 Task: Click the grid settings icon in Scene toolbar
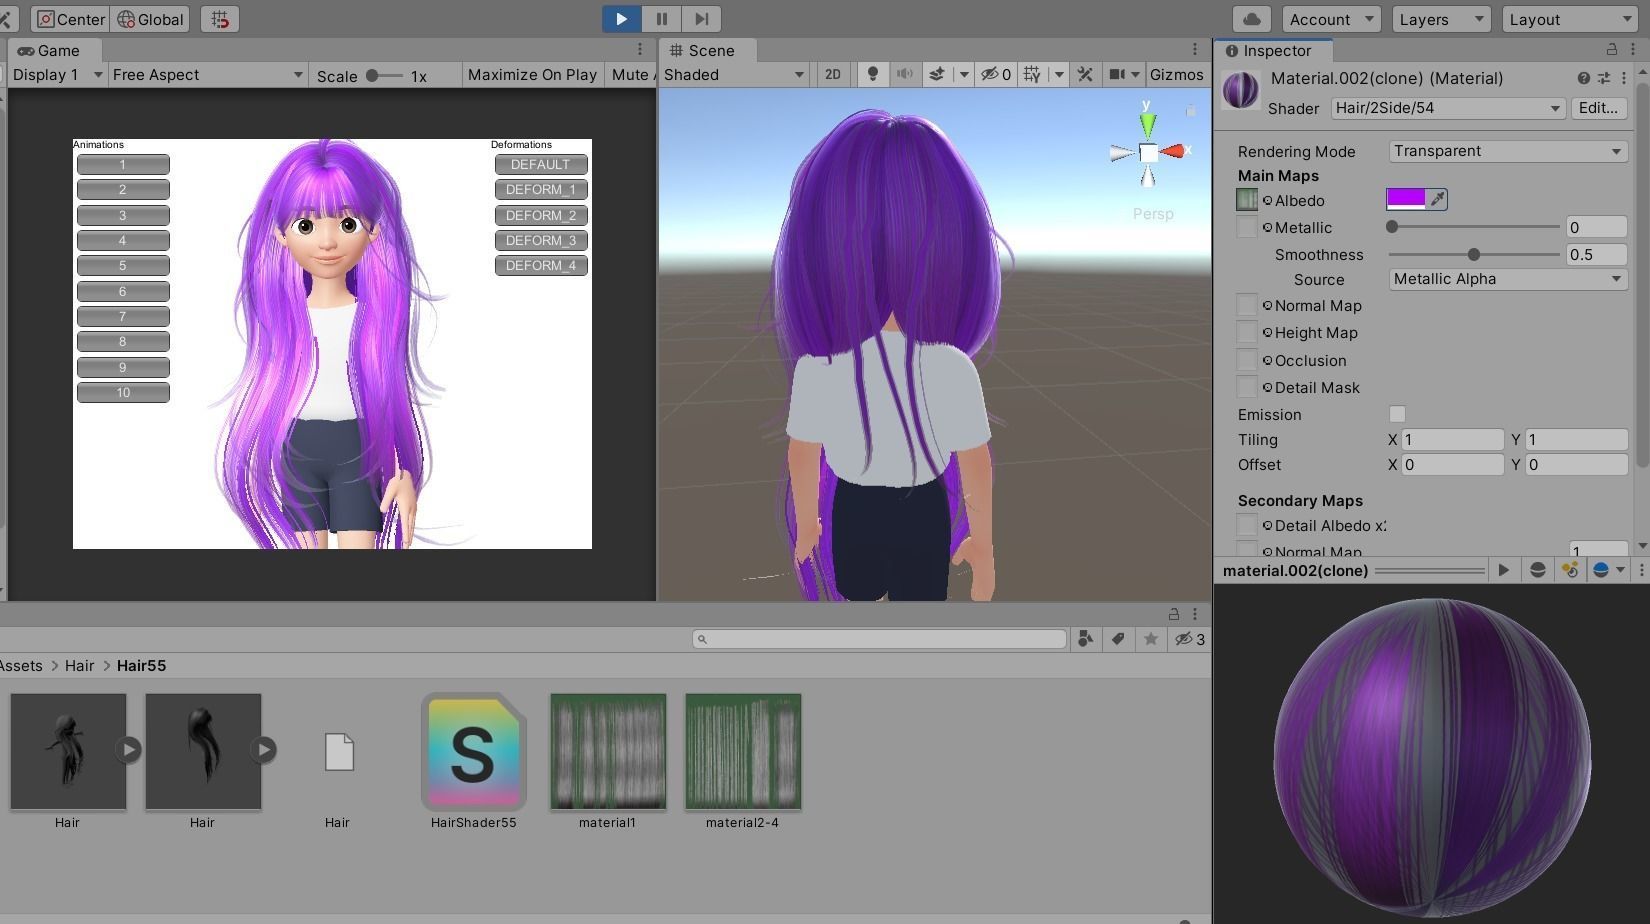click(1033, 74)
